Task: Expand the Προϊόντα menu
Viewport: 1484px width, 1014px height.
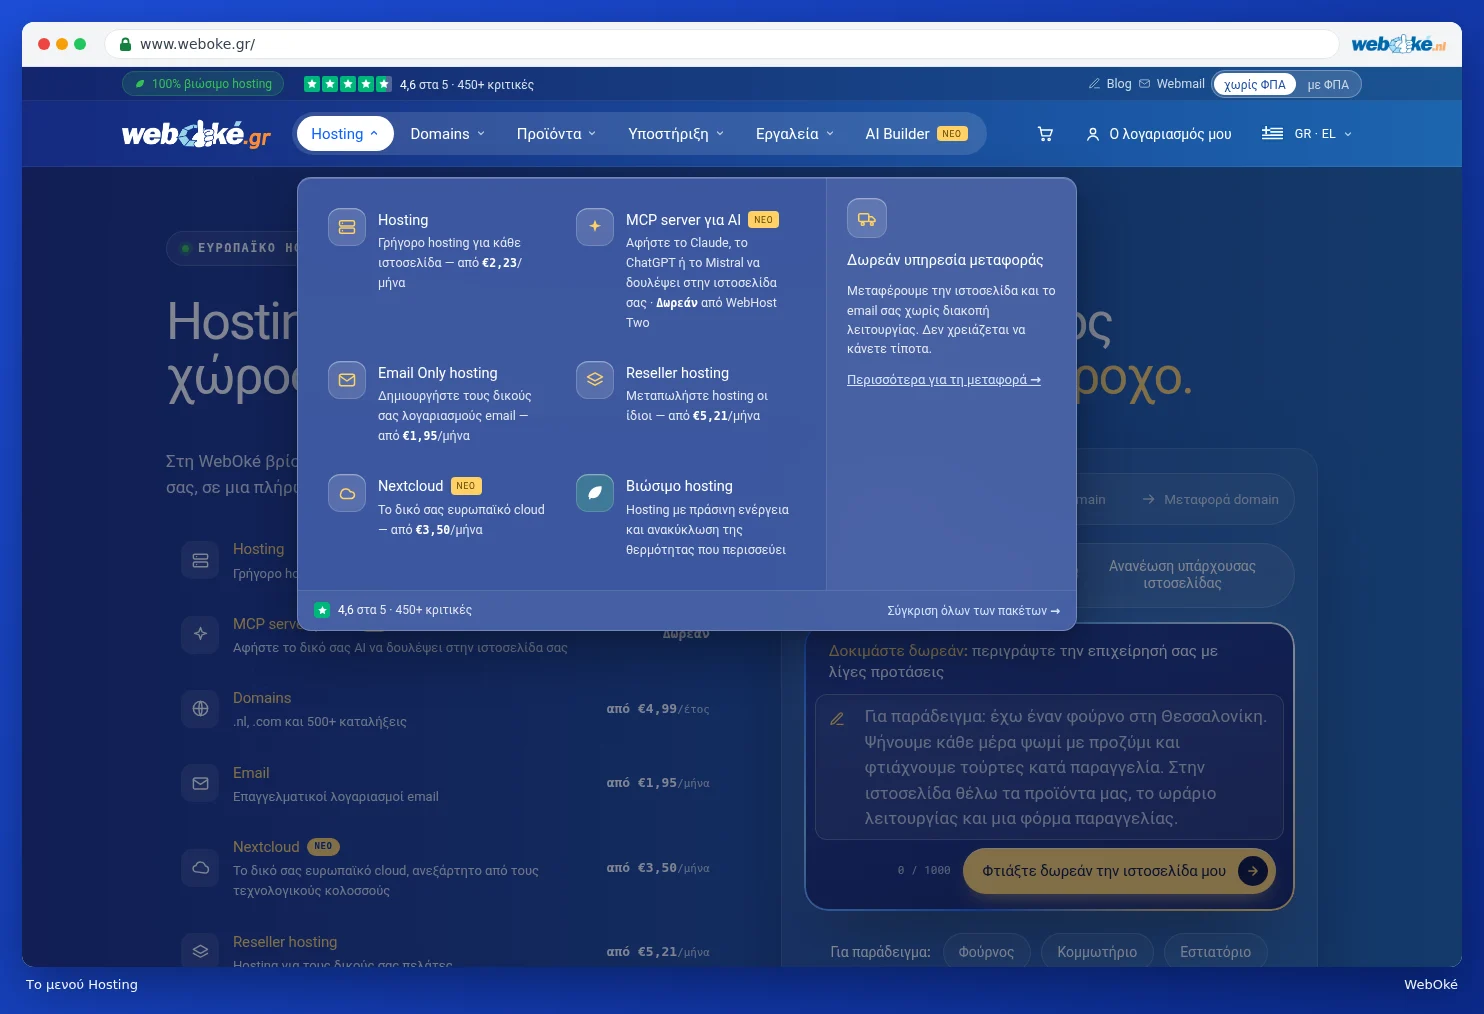Action: coord(556,134)
